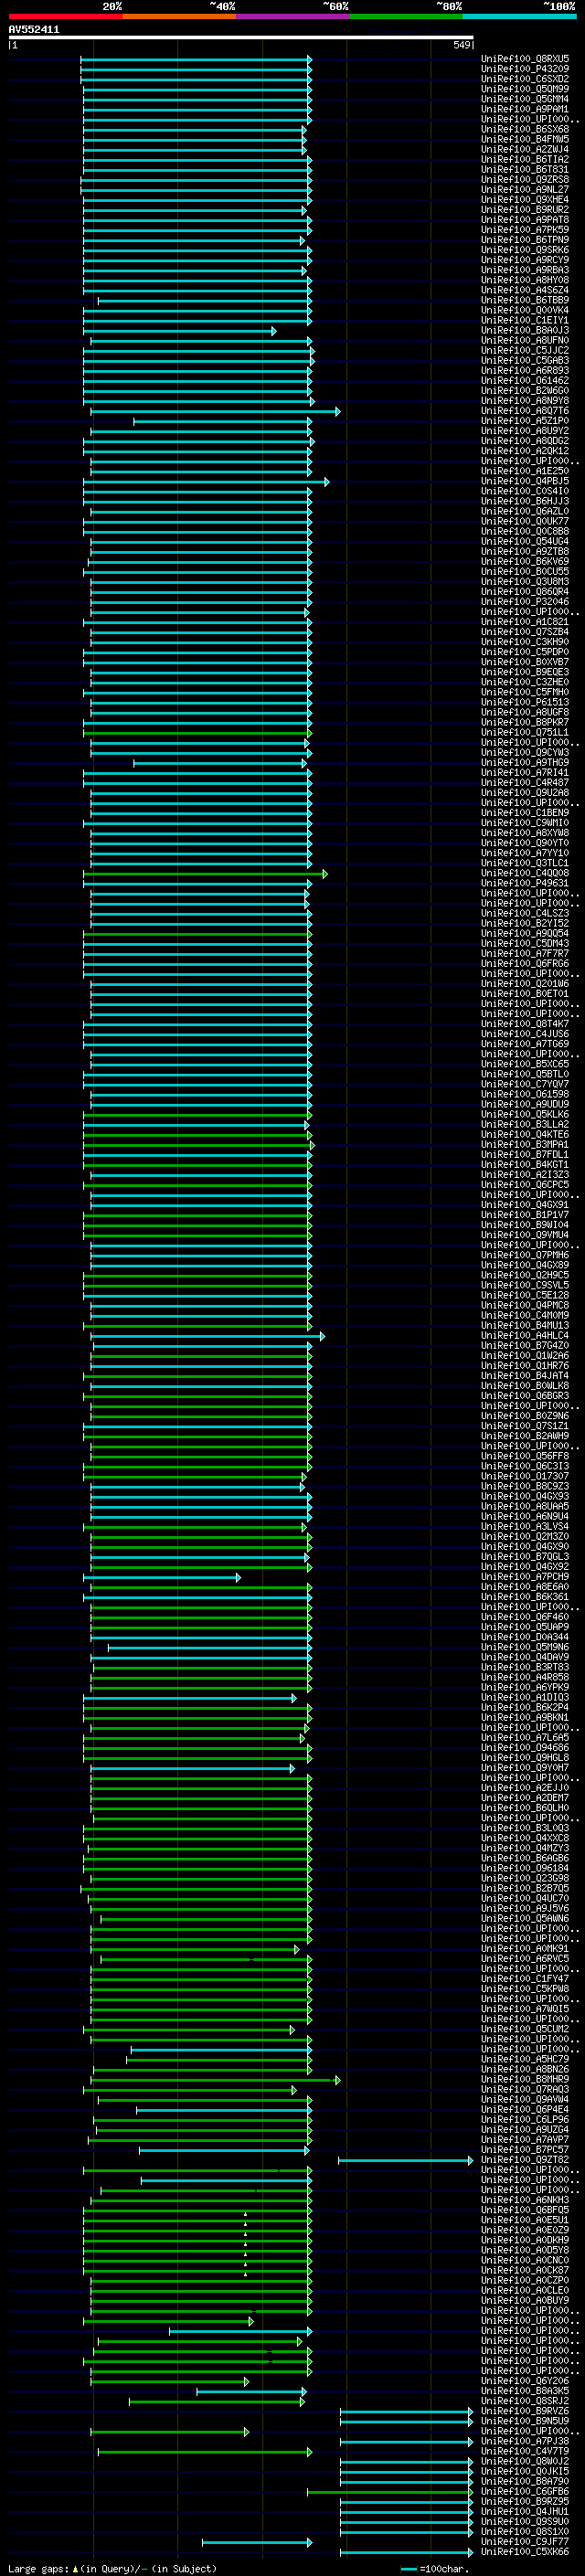Select hit label UniRef100_Q6BFQ5

pyautogui.click(x=525, y=2210)
